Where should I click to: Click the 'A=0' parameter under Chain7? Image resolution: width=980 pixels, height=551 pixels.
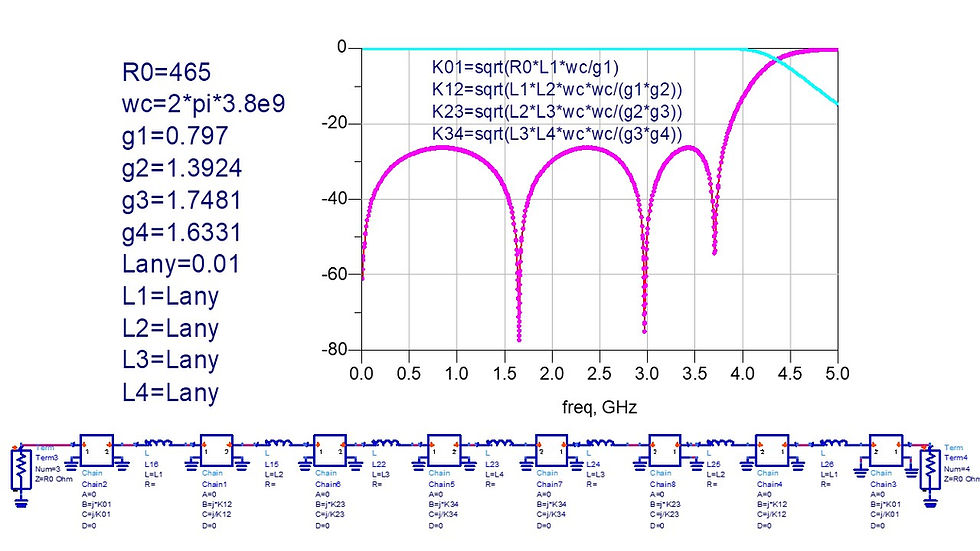coord(544,495)
